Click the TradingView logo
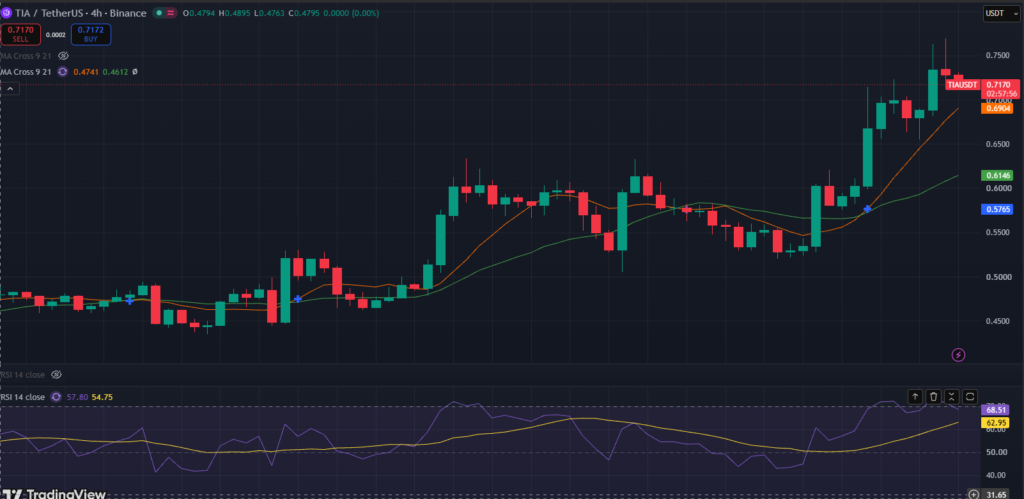The image size is (1024, 499). (x=53, y=494)
